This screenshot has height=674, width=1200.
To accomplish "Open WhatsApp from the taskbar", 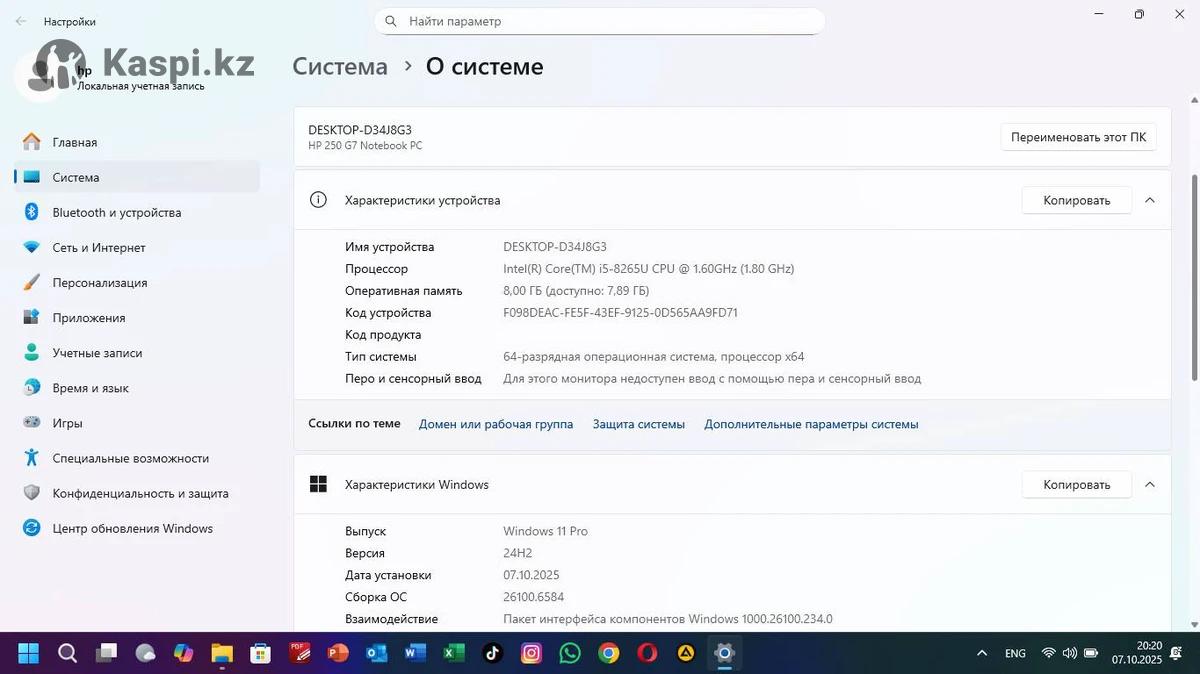I will pos(570,653).
